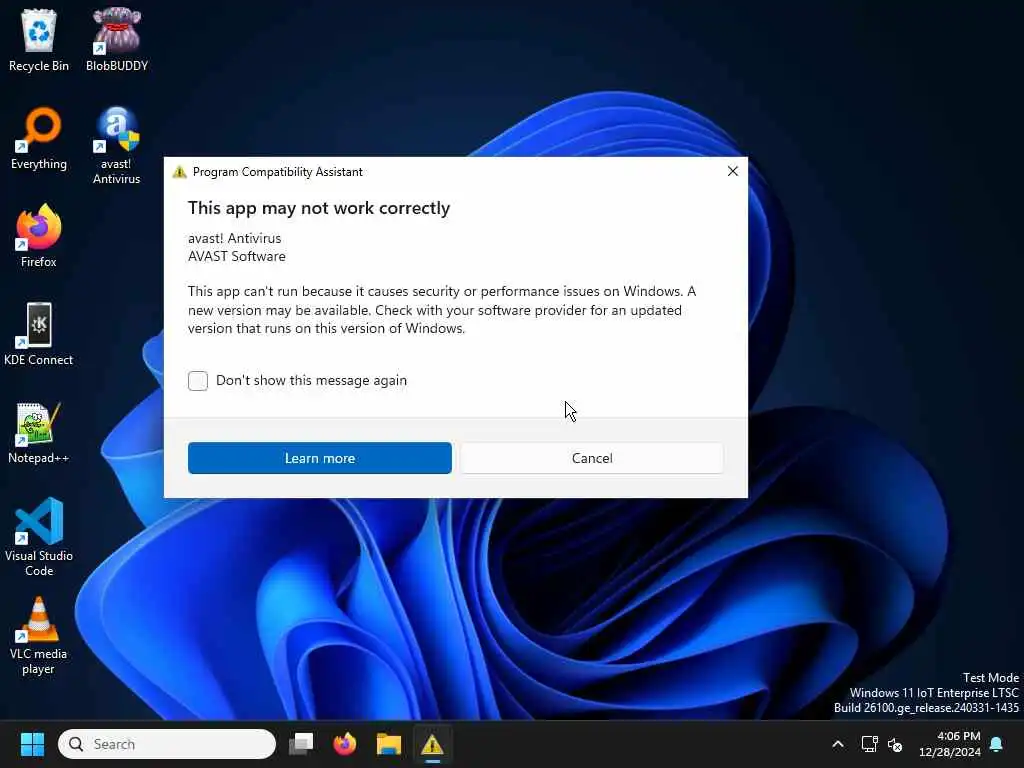This screenshot has height=768, width=1024.
Task: Select the VLC media player shortcut
Action: (x=39, y=635)
